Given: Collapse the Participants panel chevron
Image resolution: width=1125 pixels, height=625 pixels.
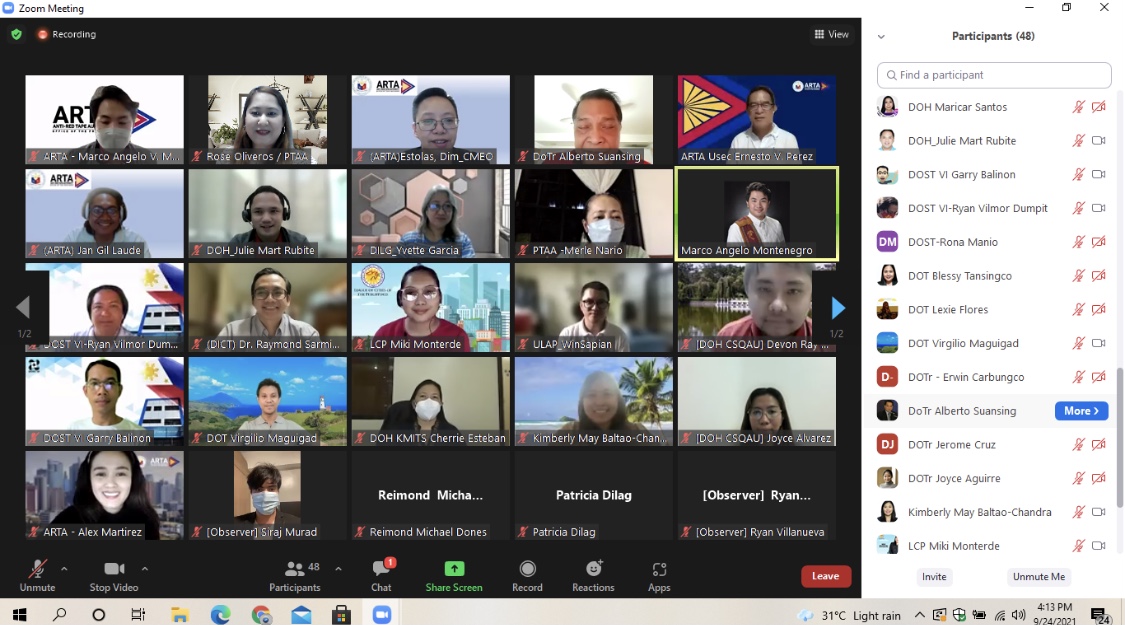Looking at the screenshot, I should click(881, 37).
